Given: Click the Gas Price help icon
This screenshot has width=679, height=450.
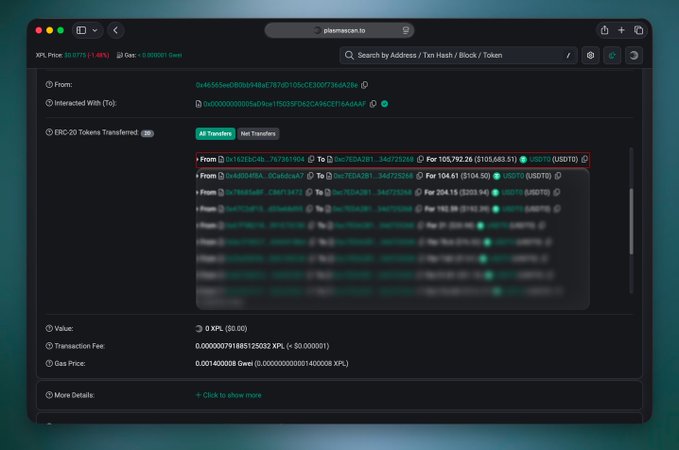Looking at the screenshot, I should [x=49, y=363].
